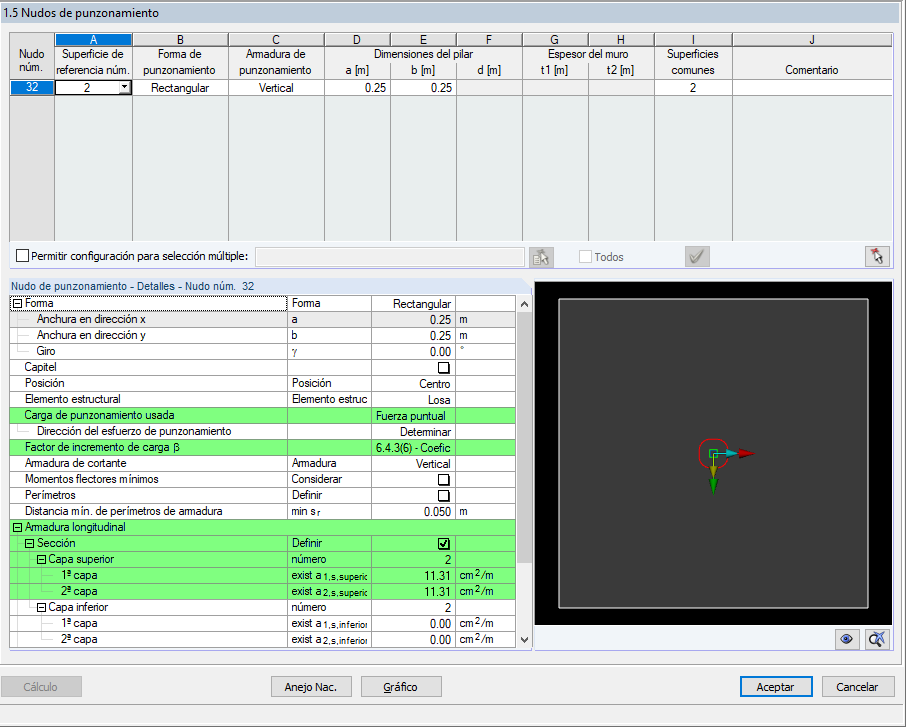The height and width of the screenshot is (727, 906).
Task: Click Forma value Rectangular in details
Action: click(x=413, y=303)
